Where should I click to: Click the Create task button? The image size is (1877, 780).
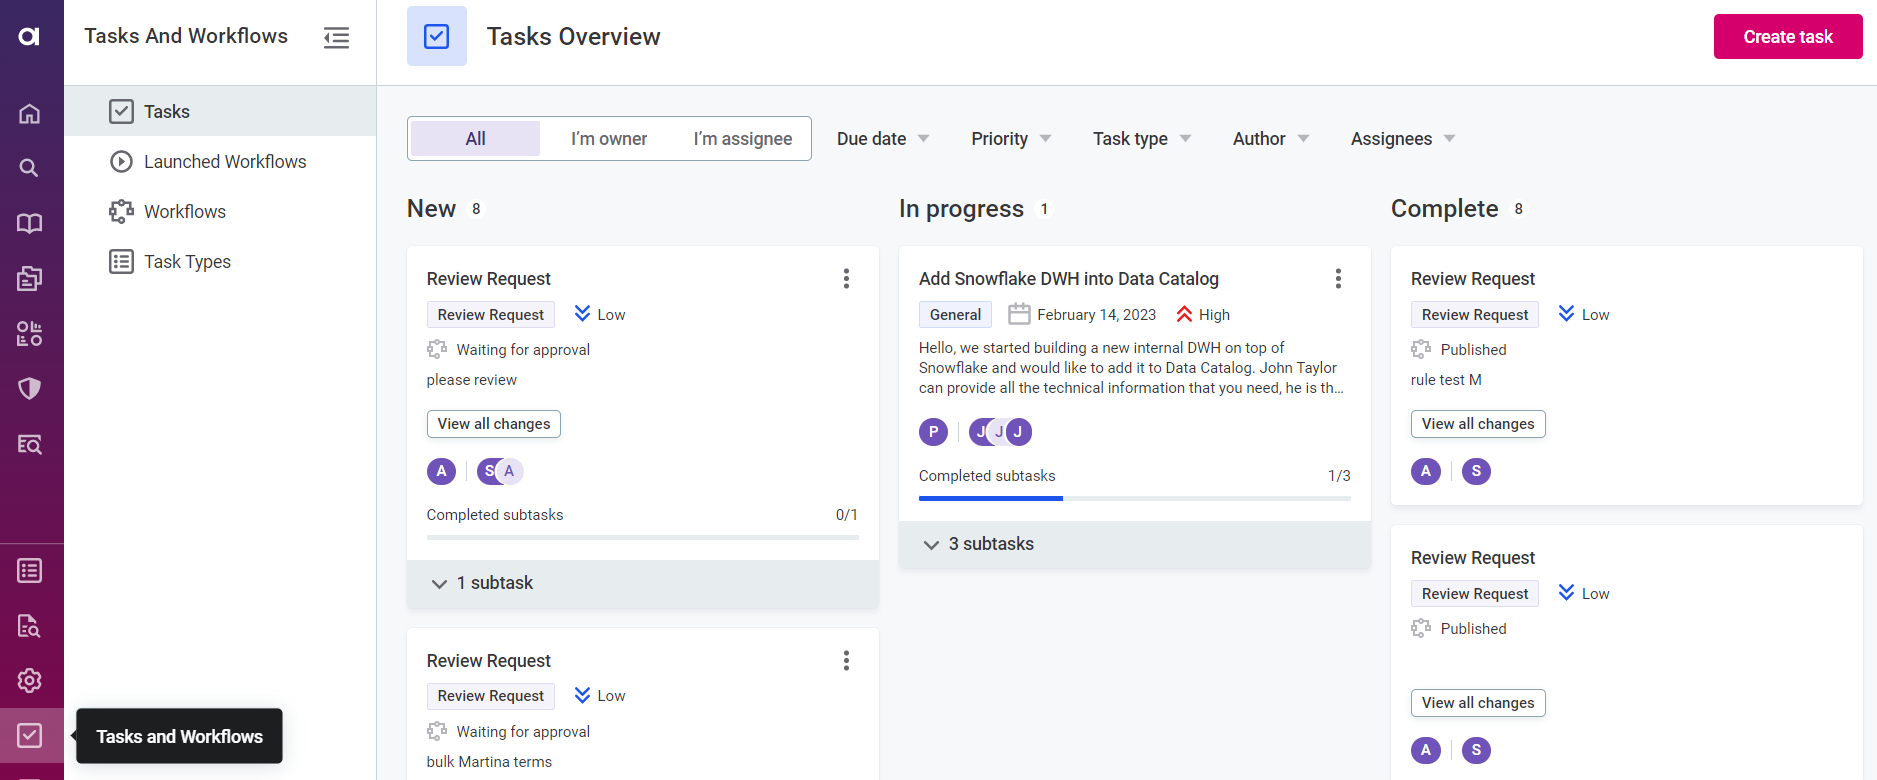[1787, 37]
